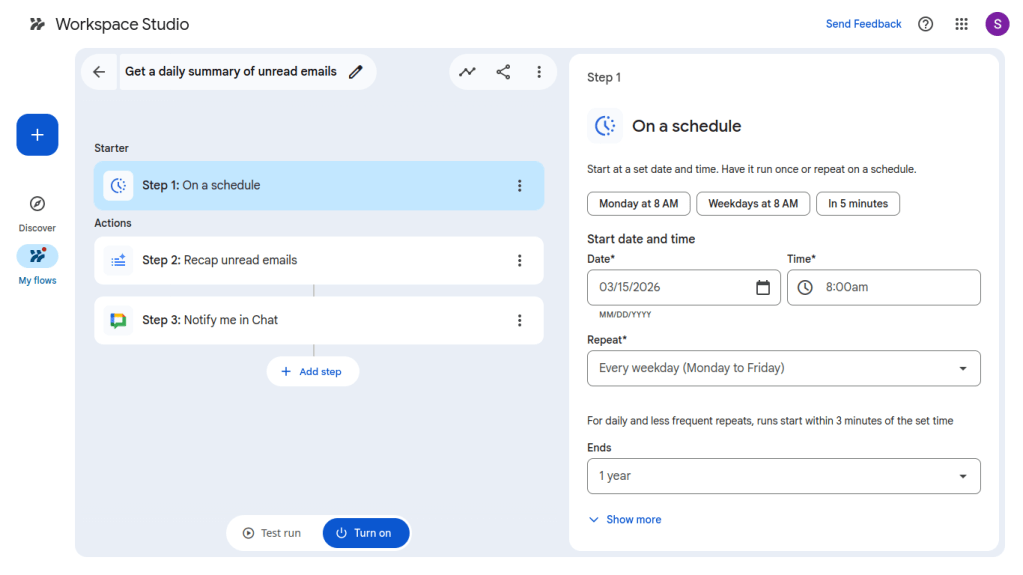The height and width of the screenshot is (575, 1023).
Task: Open the three-dot menu for Step 2
Action: coord(519,260)
